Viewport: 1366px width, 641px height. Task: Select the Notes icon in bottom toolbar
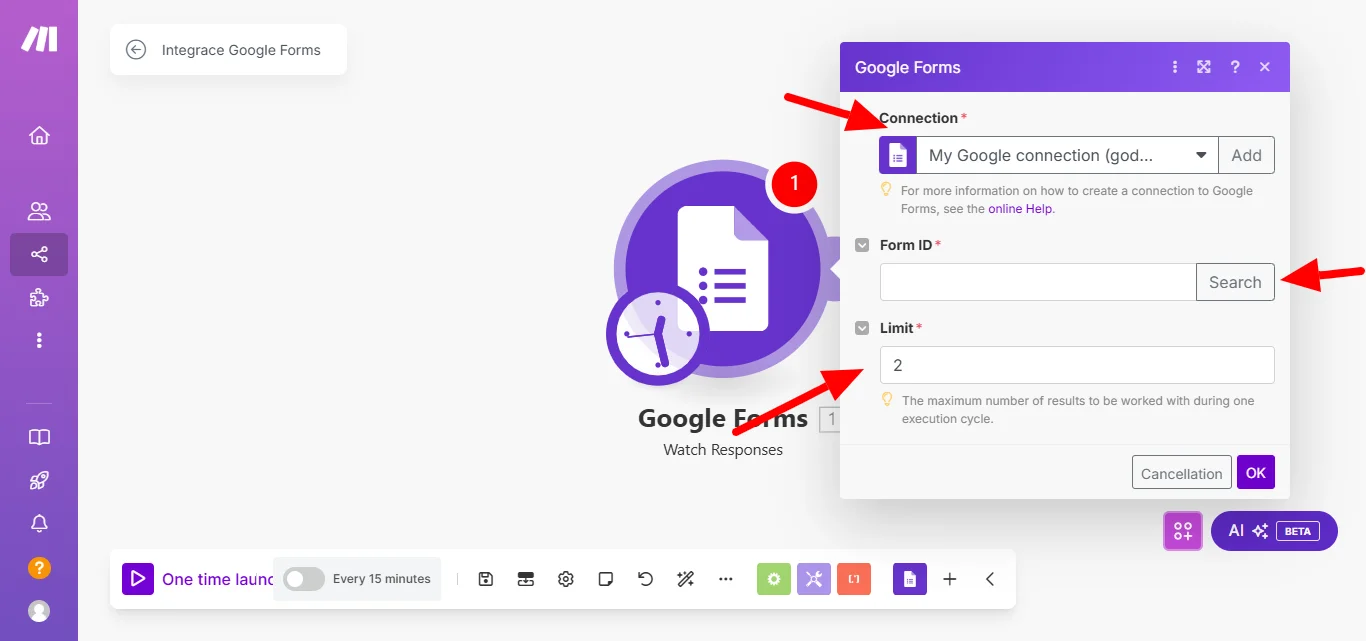click(605, 578)
